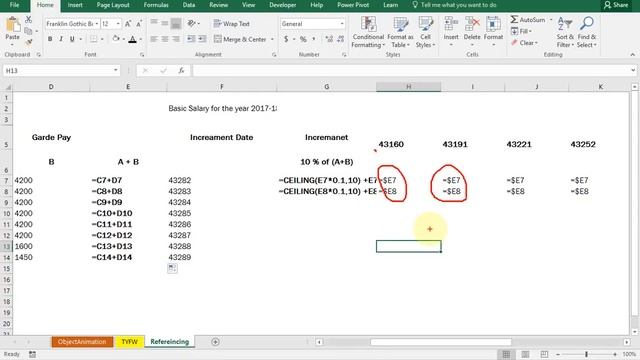Open the Name Box dropdown arrow
Screen dimensions: 640x360
(x=116, y=71)
